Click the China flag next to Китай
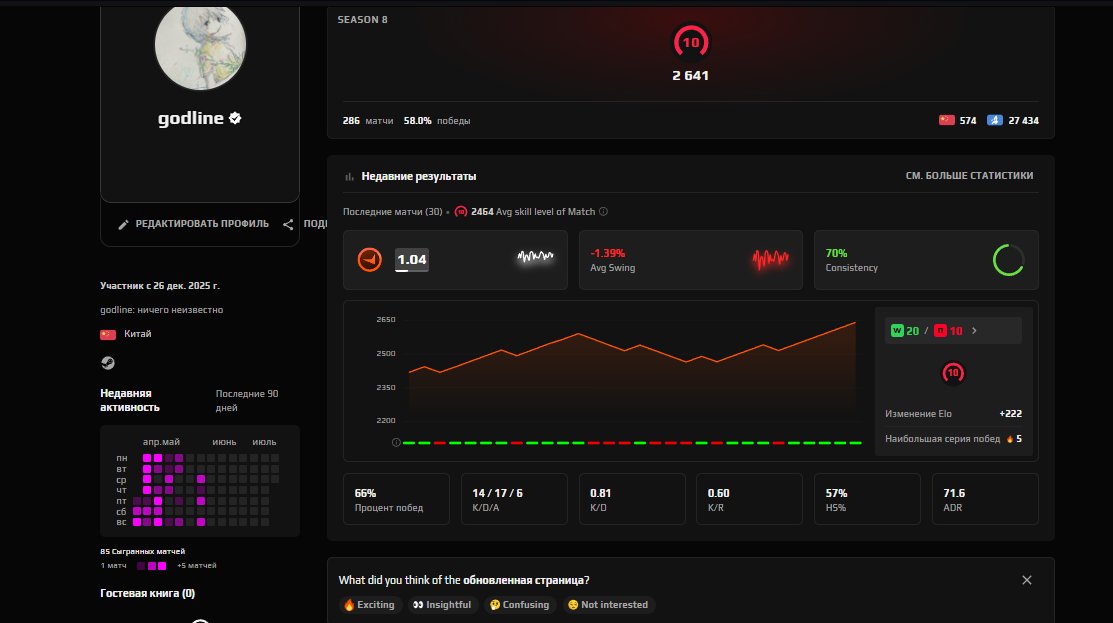Image resolution: width=1113 pixels, height=623 pixels. tap(108, 334)
